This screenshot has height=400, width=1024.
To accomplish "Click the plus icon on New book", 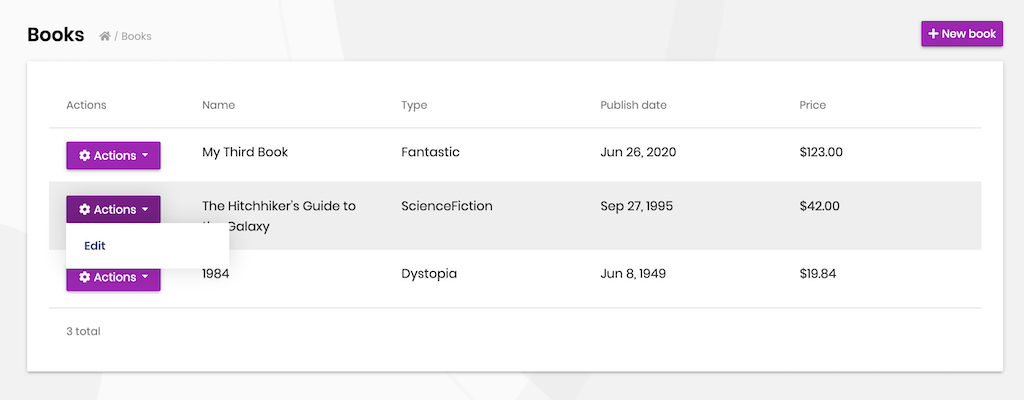I will coord(933,34).
